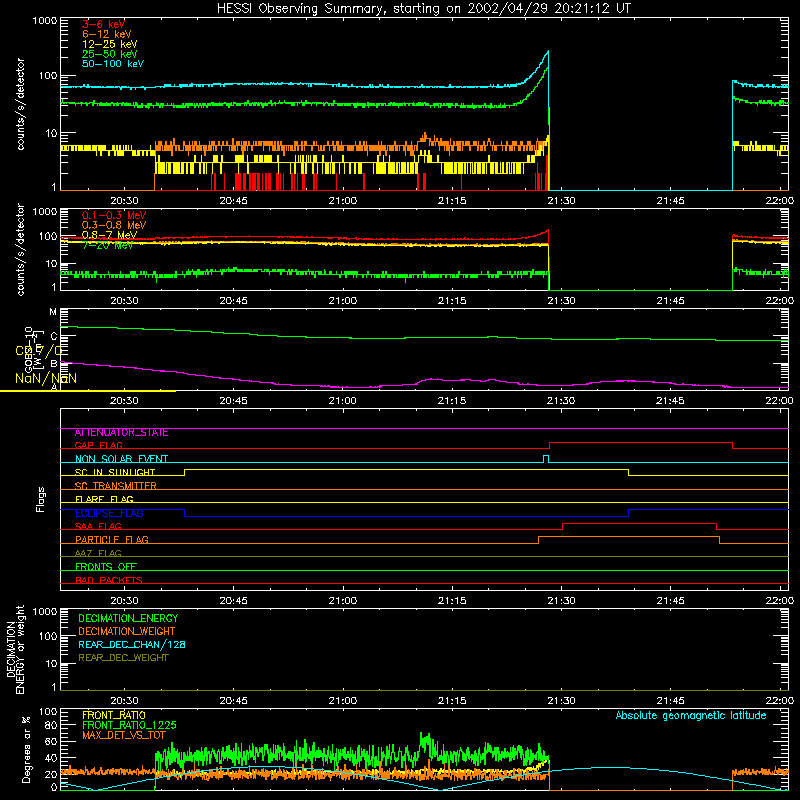Click the FLARE_FLAG label
Image resolution: width=800 pixels, height=800 pixels.
coord(104,499)
